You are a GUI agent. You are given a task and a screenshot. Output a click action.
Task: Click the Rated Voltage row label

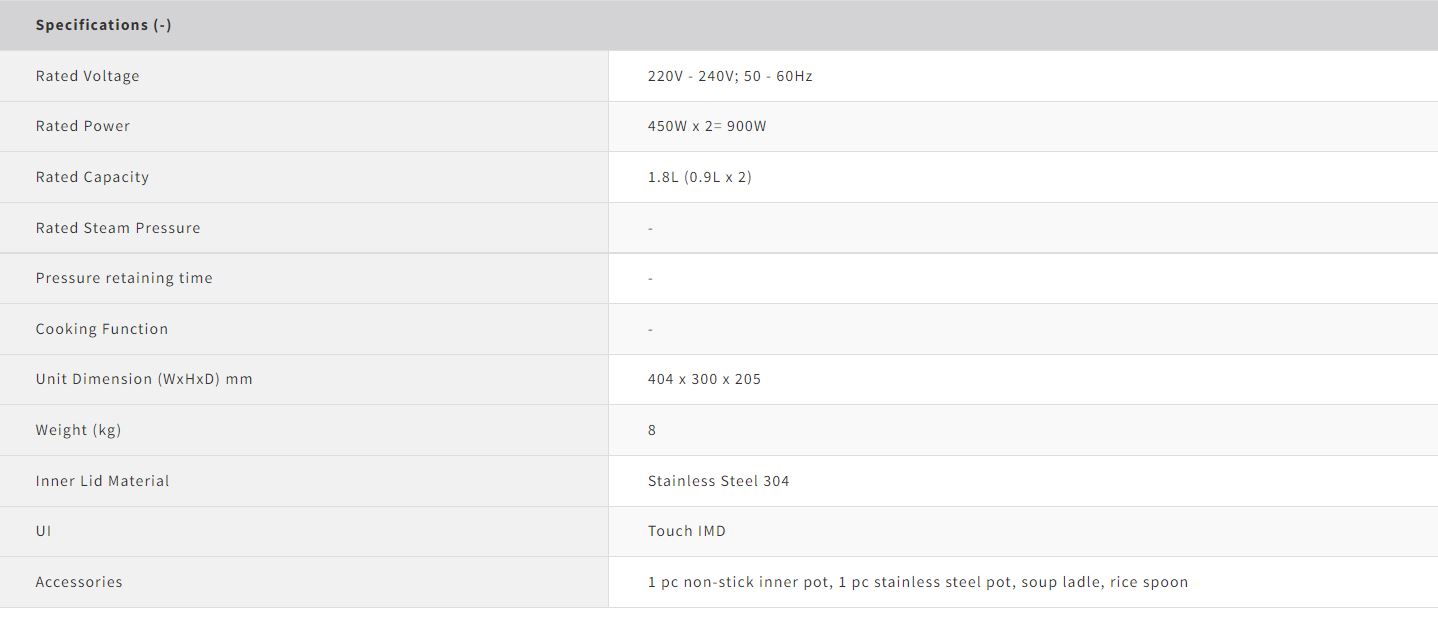88,76
